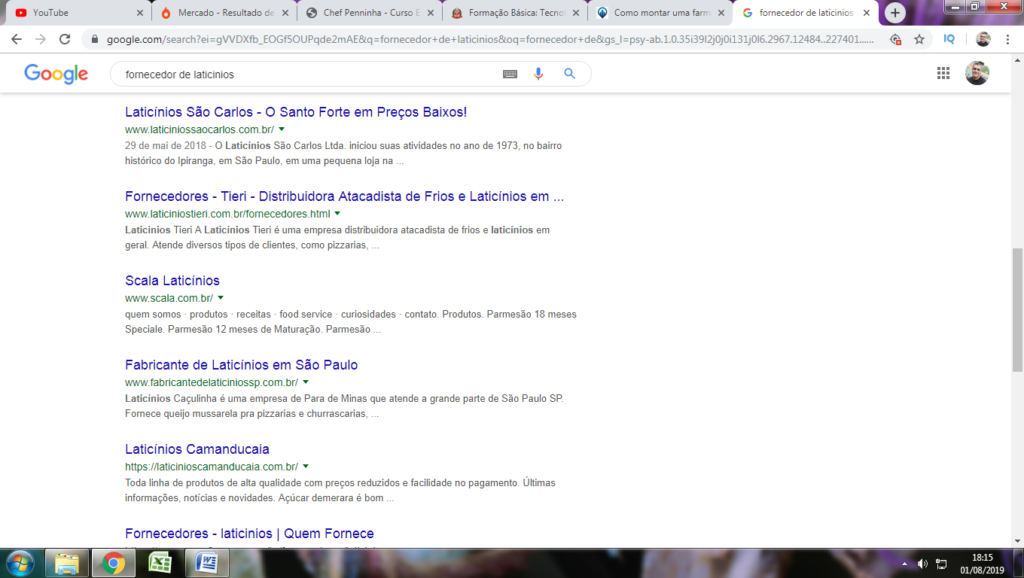Open Fornecedores - Tieri Distribuidora result
The image size is (1024, 578).
pyautogui.click(x=344, y=196)
